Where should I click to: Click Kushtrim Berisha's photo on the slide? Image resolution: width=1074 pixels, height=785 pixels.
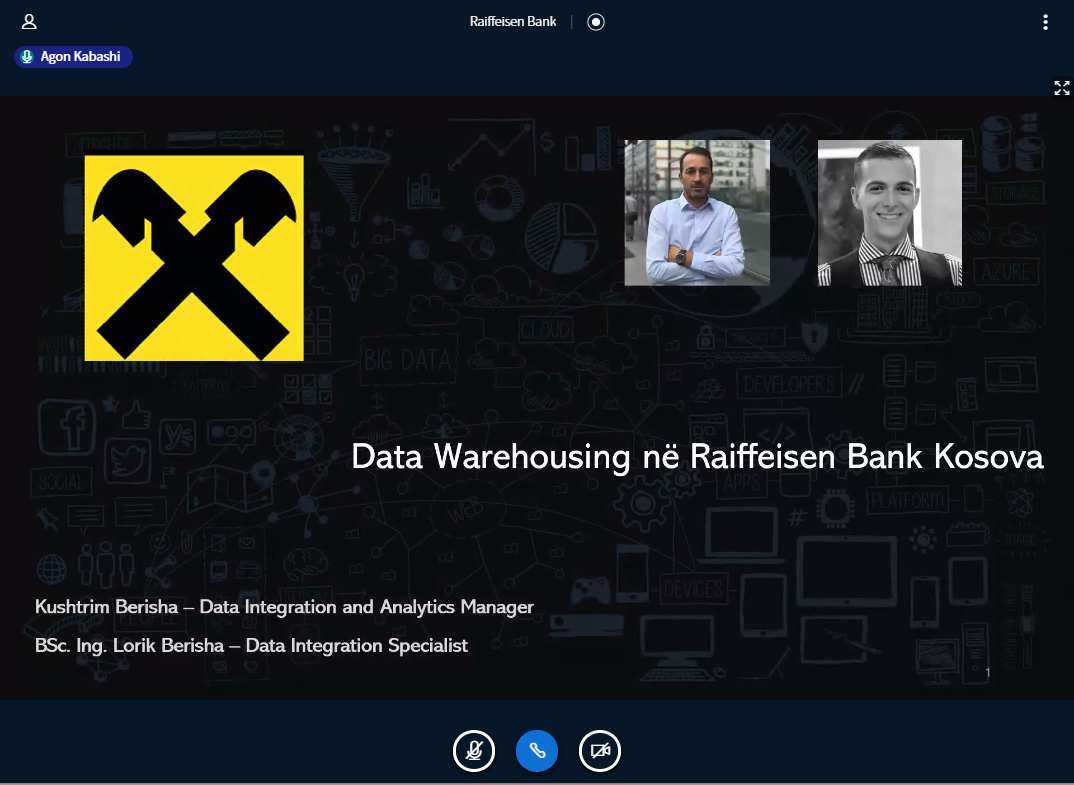696,212
